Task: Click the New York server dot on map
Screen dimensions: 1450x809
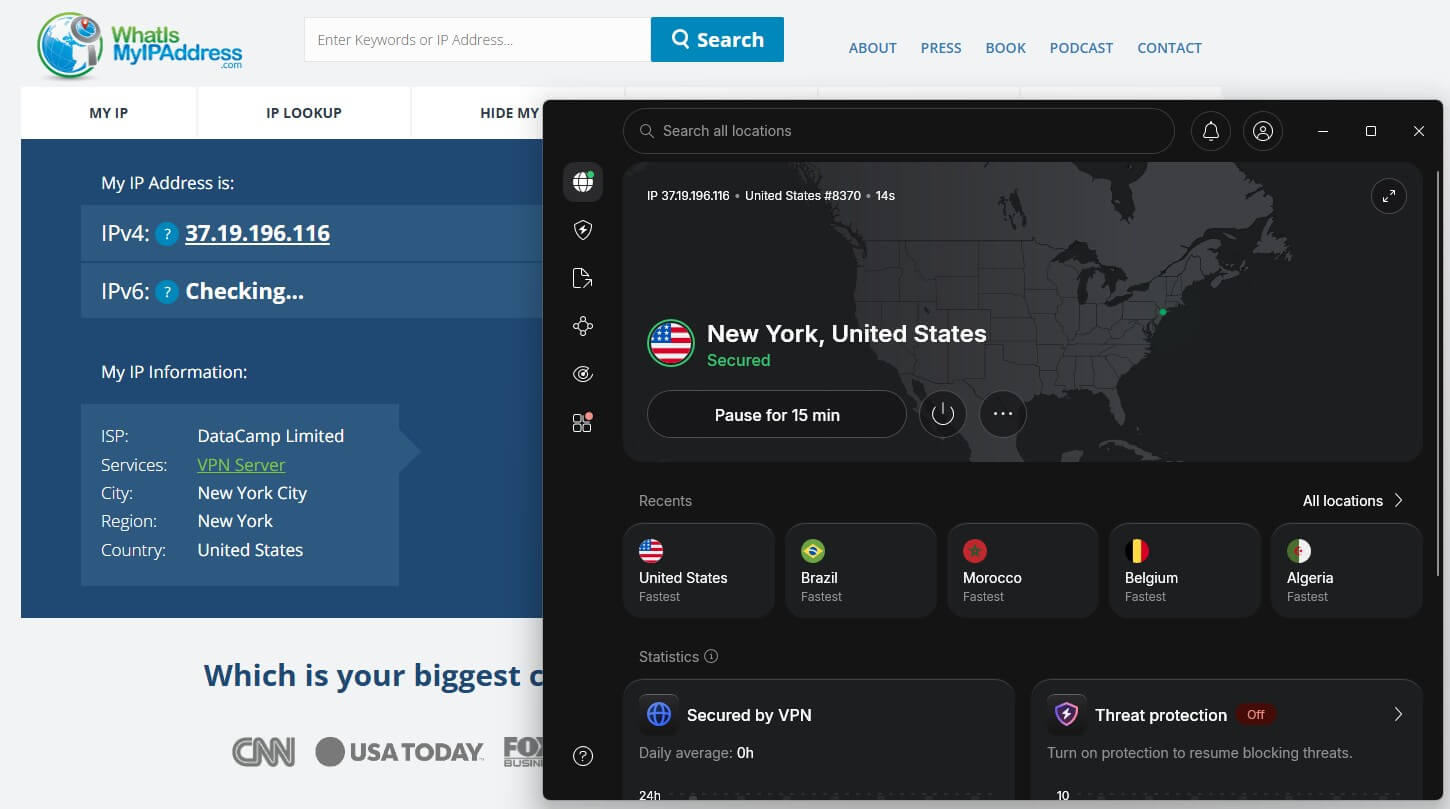Action: [1162, 312]
